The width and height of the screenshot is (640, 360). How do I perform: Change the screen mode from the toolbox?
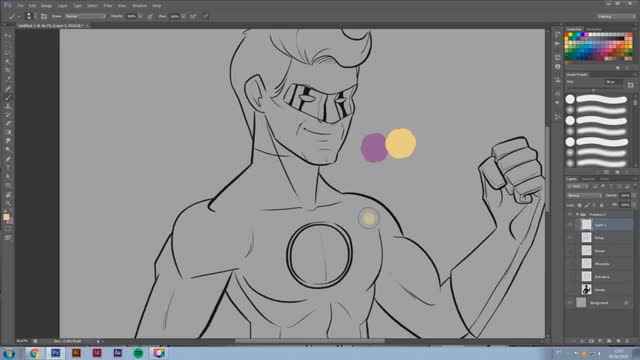click(8, 238)
